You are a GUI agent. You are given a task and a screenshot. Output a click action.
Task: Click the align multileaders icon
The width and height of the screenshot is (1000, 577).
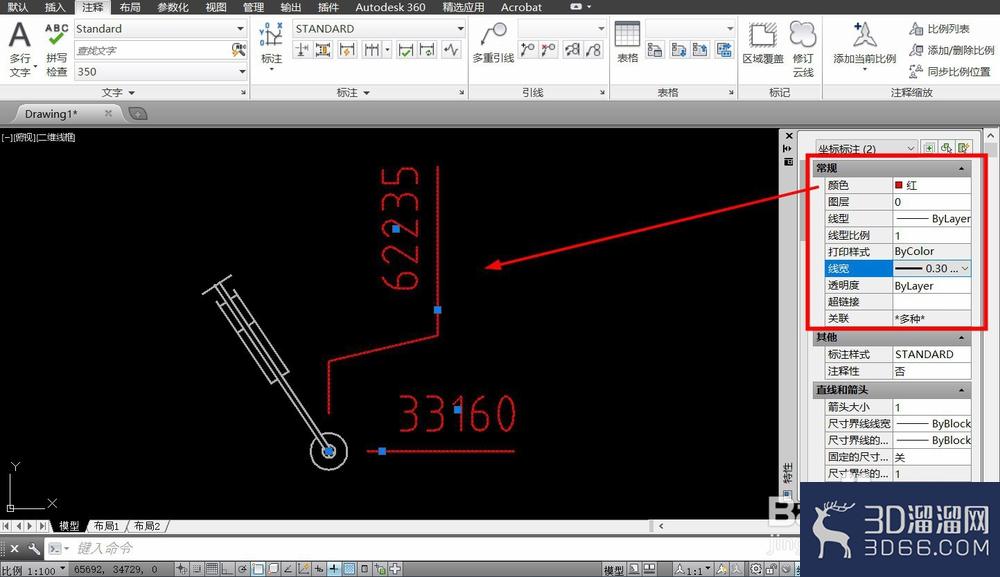tap(572, 50)
